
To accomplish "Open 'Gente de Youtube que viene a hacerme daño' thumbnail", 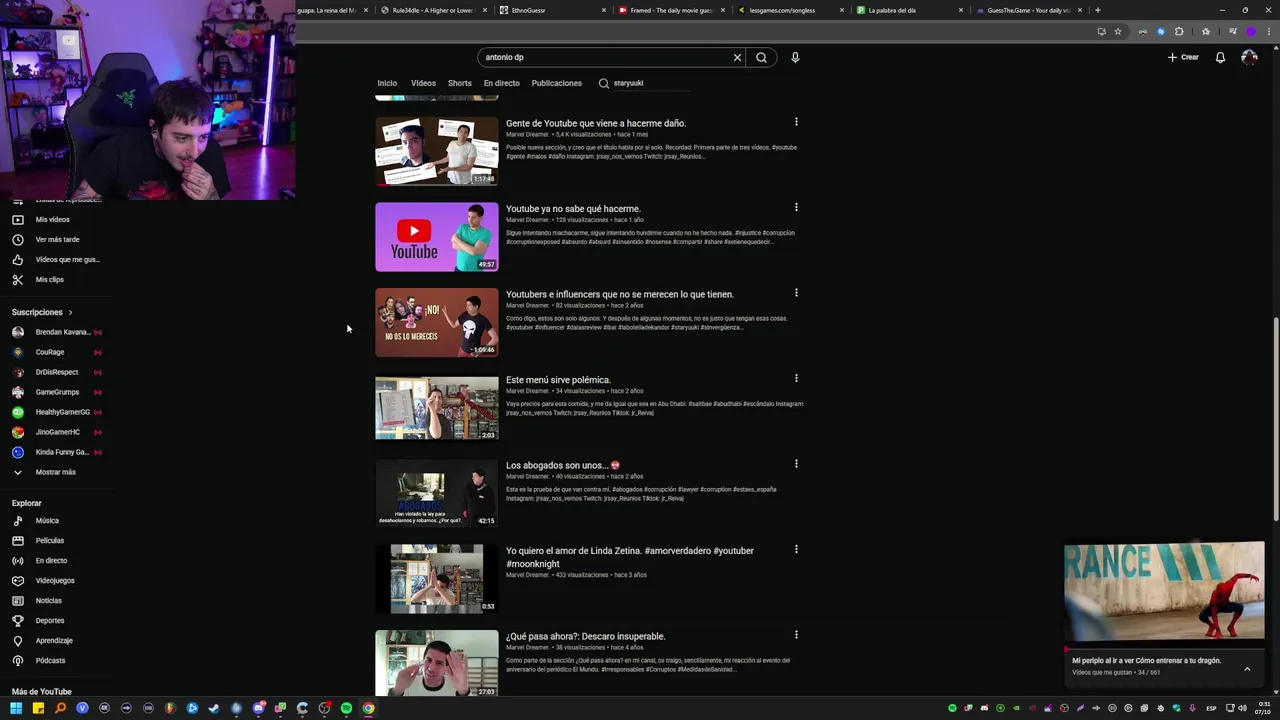I will coord(436,151).
